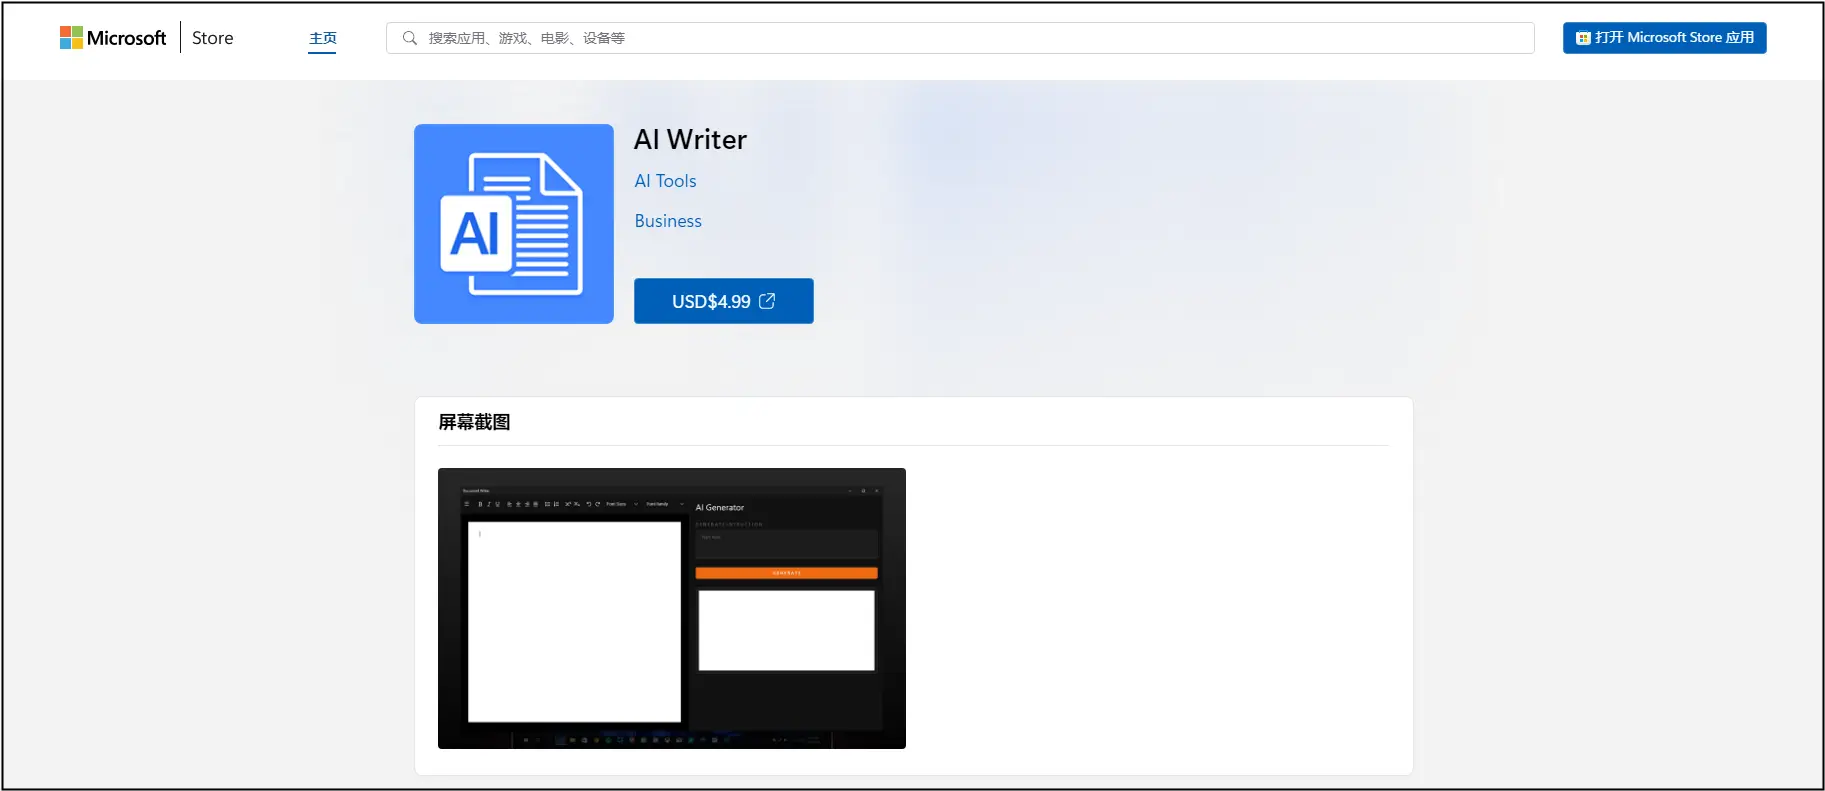Click the 屏幕截图 section heading

point(474,422)
